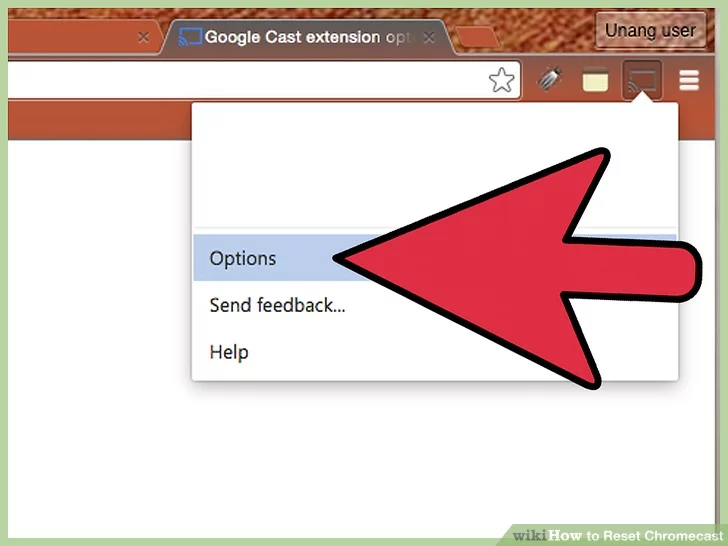Click the Unang user profile button
728x546 pixels.
(650, 31)
